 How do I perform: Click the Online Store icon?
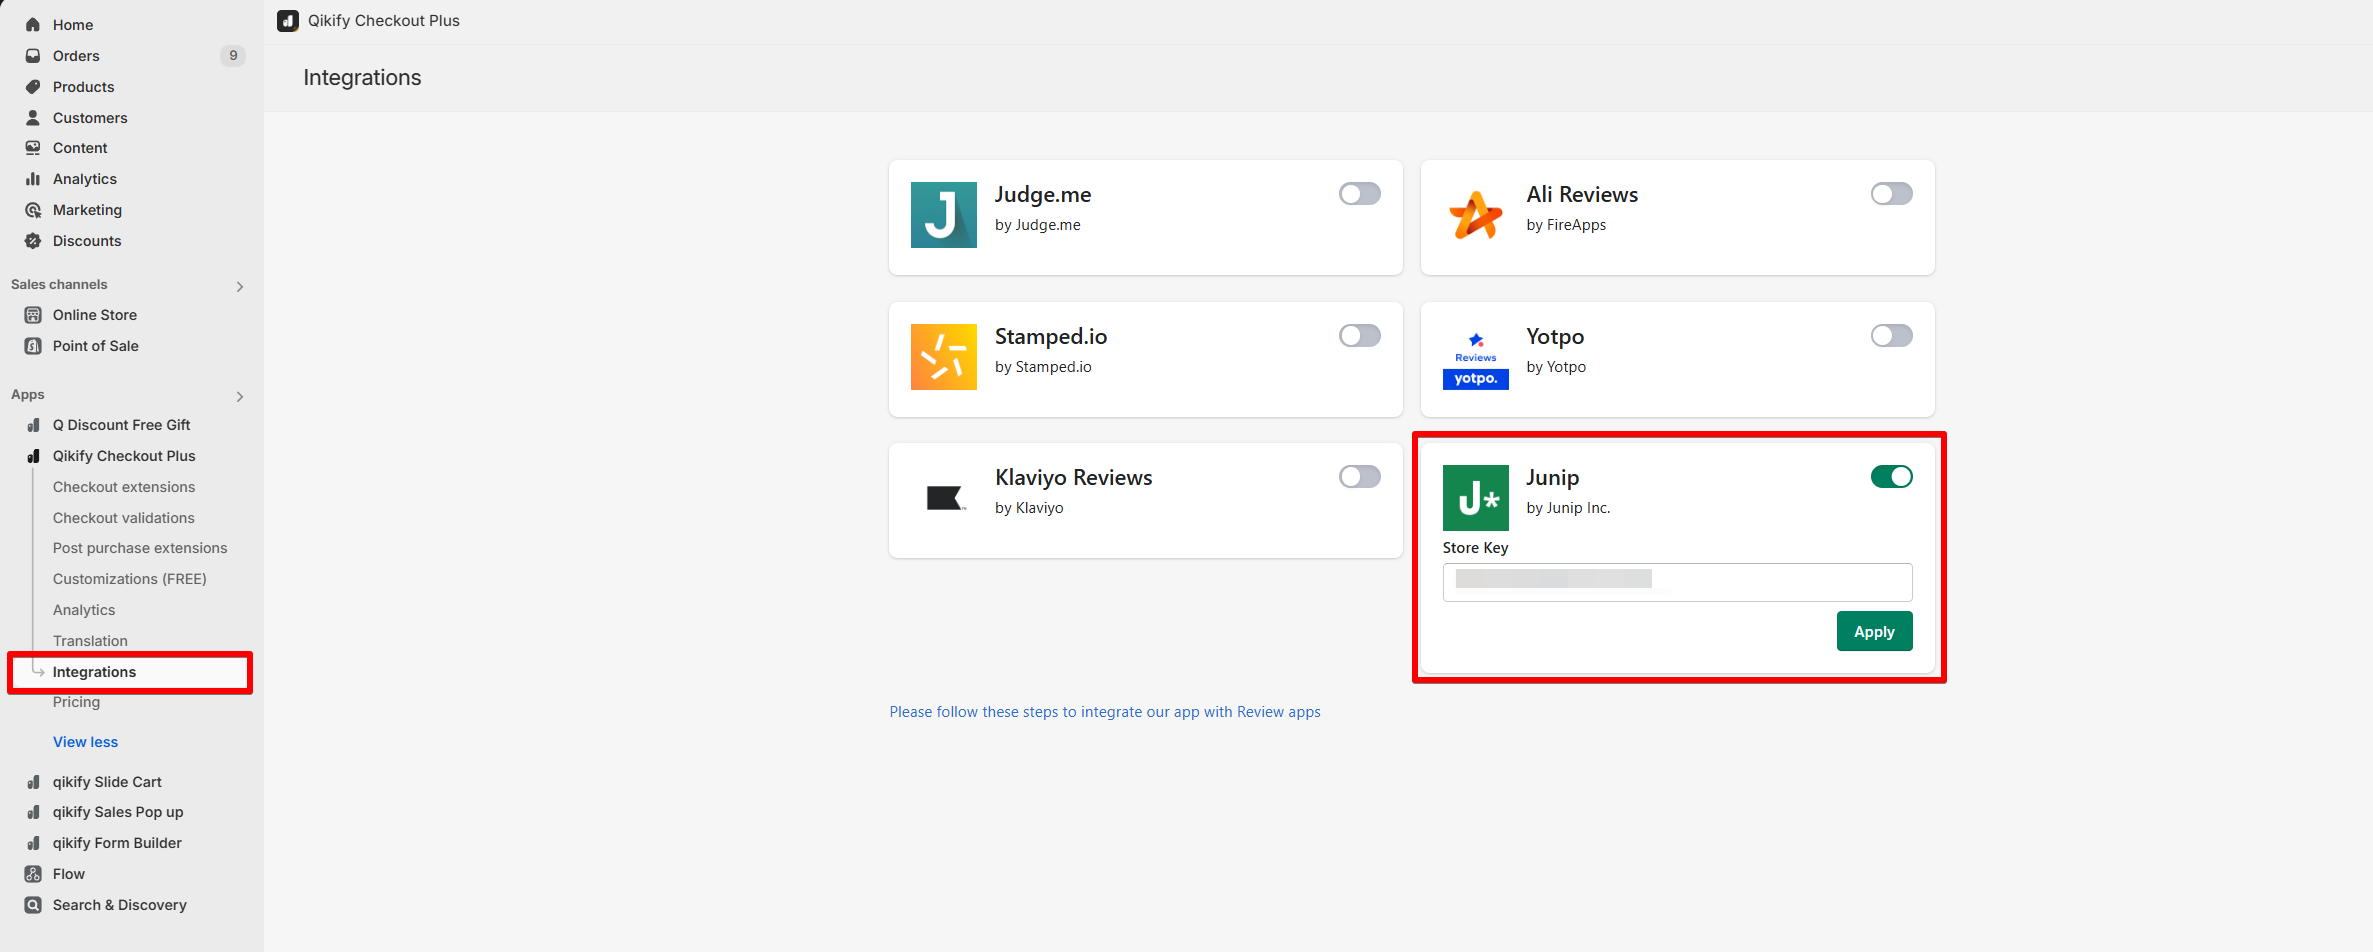tap(33, 315)
